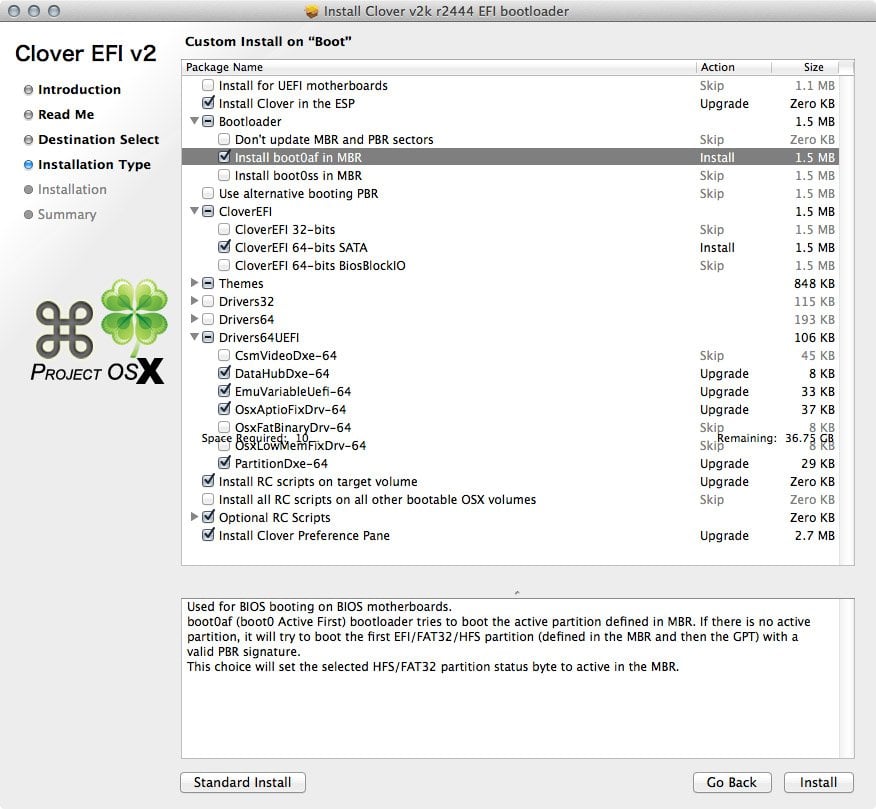Click the Project OSX clover logo

(99, 332)
